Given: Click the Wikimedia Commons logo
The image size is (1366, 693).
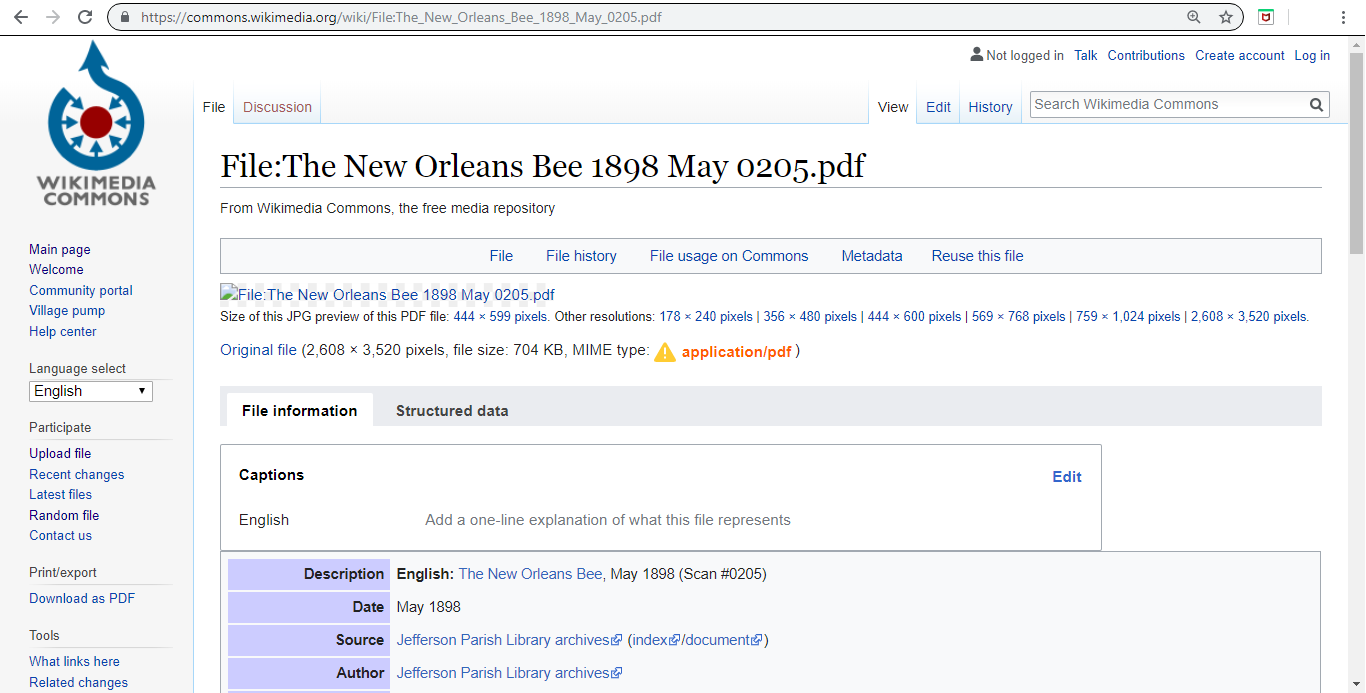Looking at the screenshot, I should tap(96, 124).
